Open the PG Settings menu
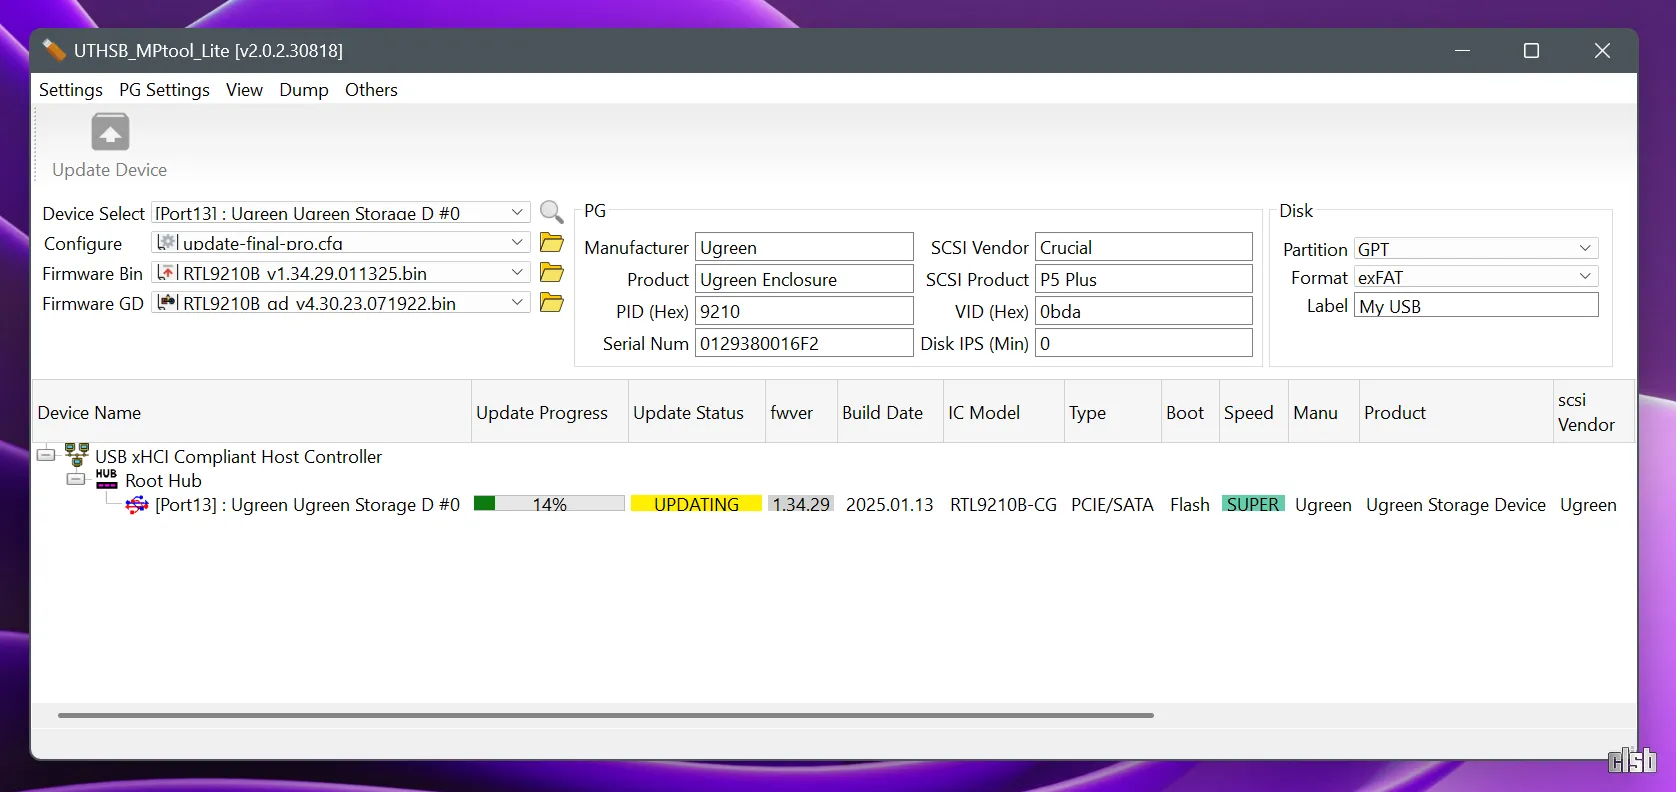Screen dimensions: 1676x792 164,90
